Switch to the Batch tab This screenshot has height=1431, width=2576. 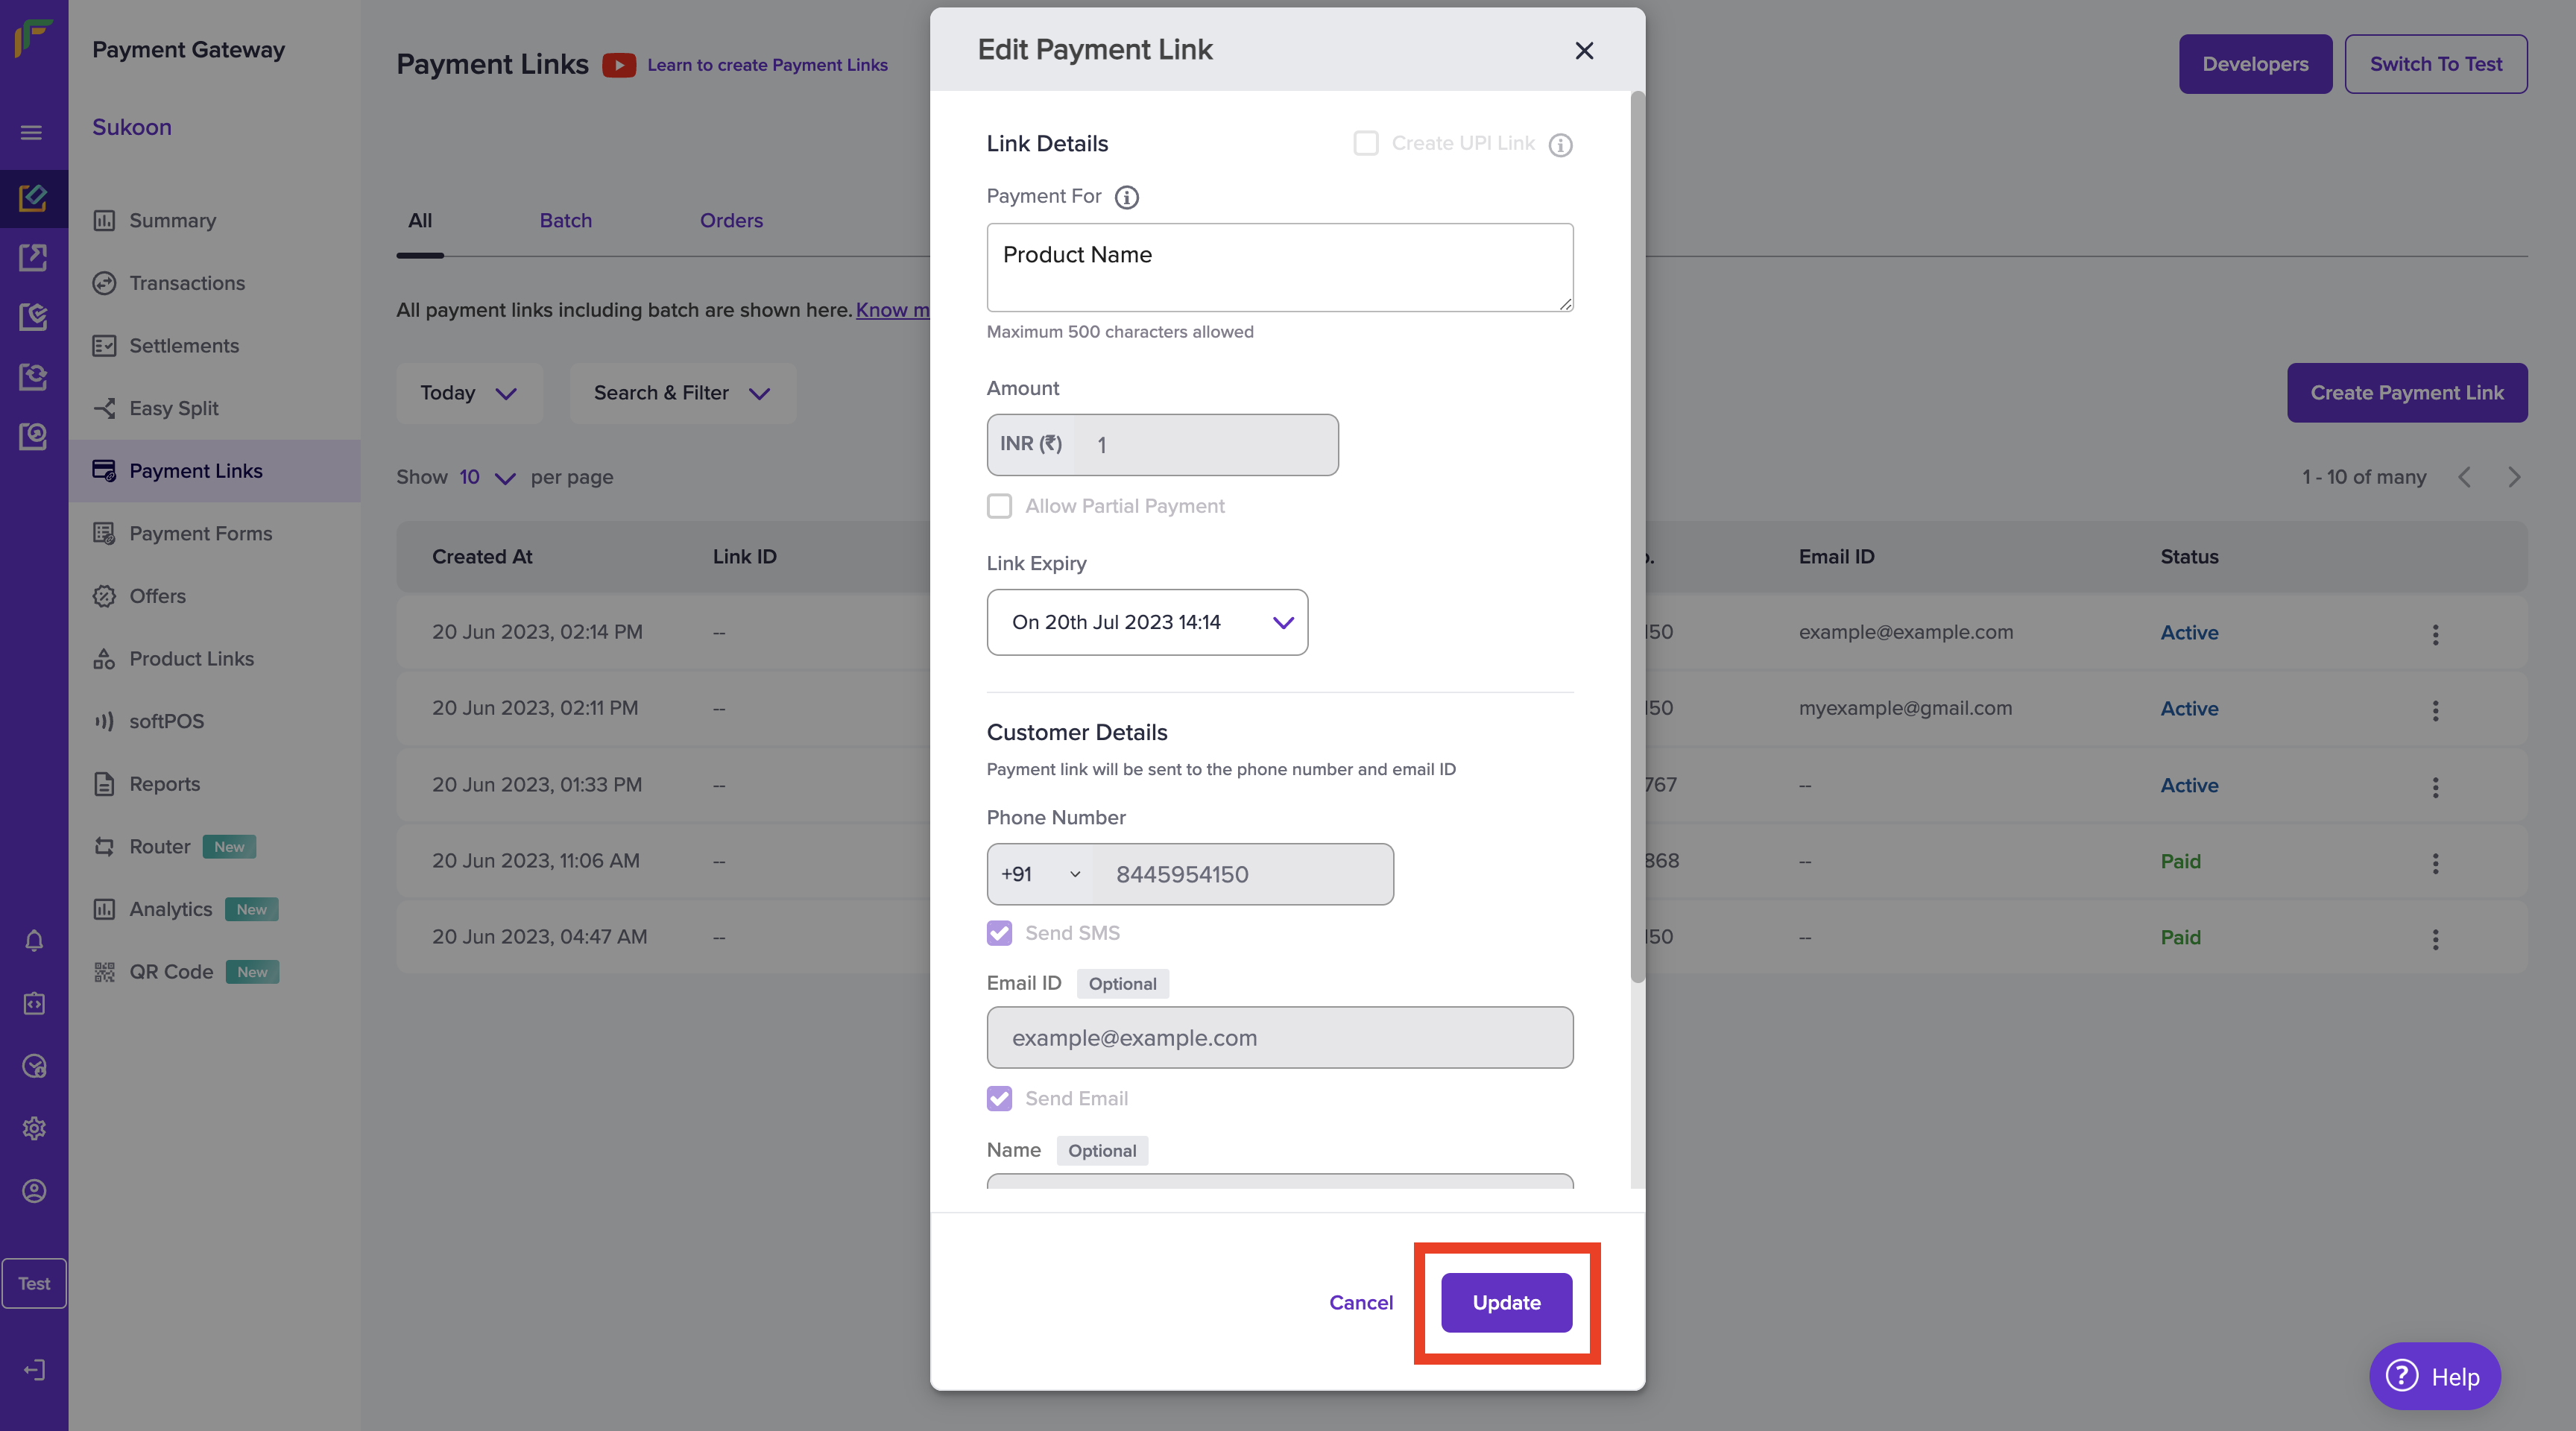(x=565, y=220)
